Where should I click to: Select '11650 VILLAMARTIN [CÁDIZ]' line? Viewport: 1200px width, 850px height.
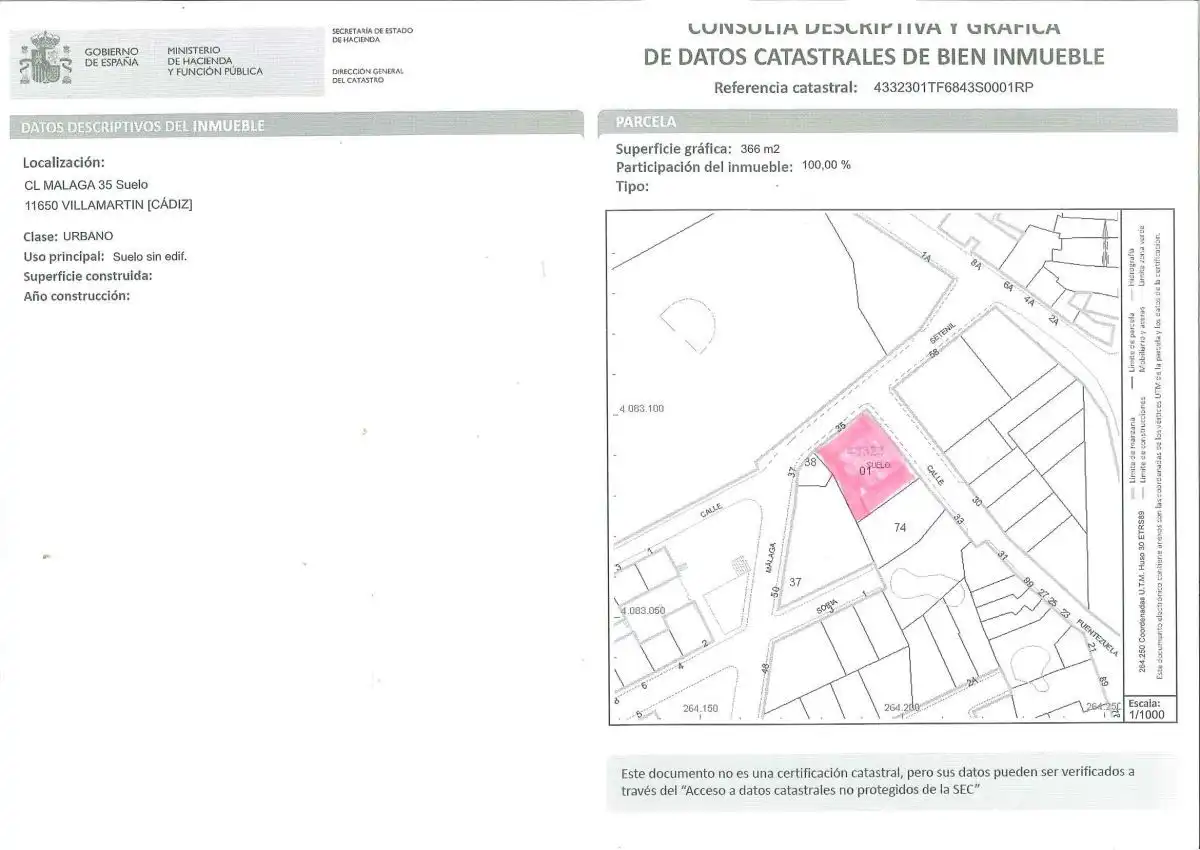click(x=108, y=205)
